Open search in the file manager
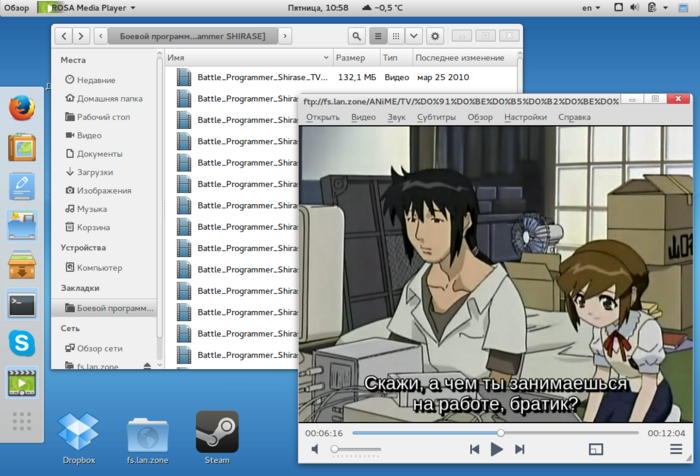The image size is (700, 476). [356, 36]
